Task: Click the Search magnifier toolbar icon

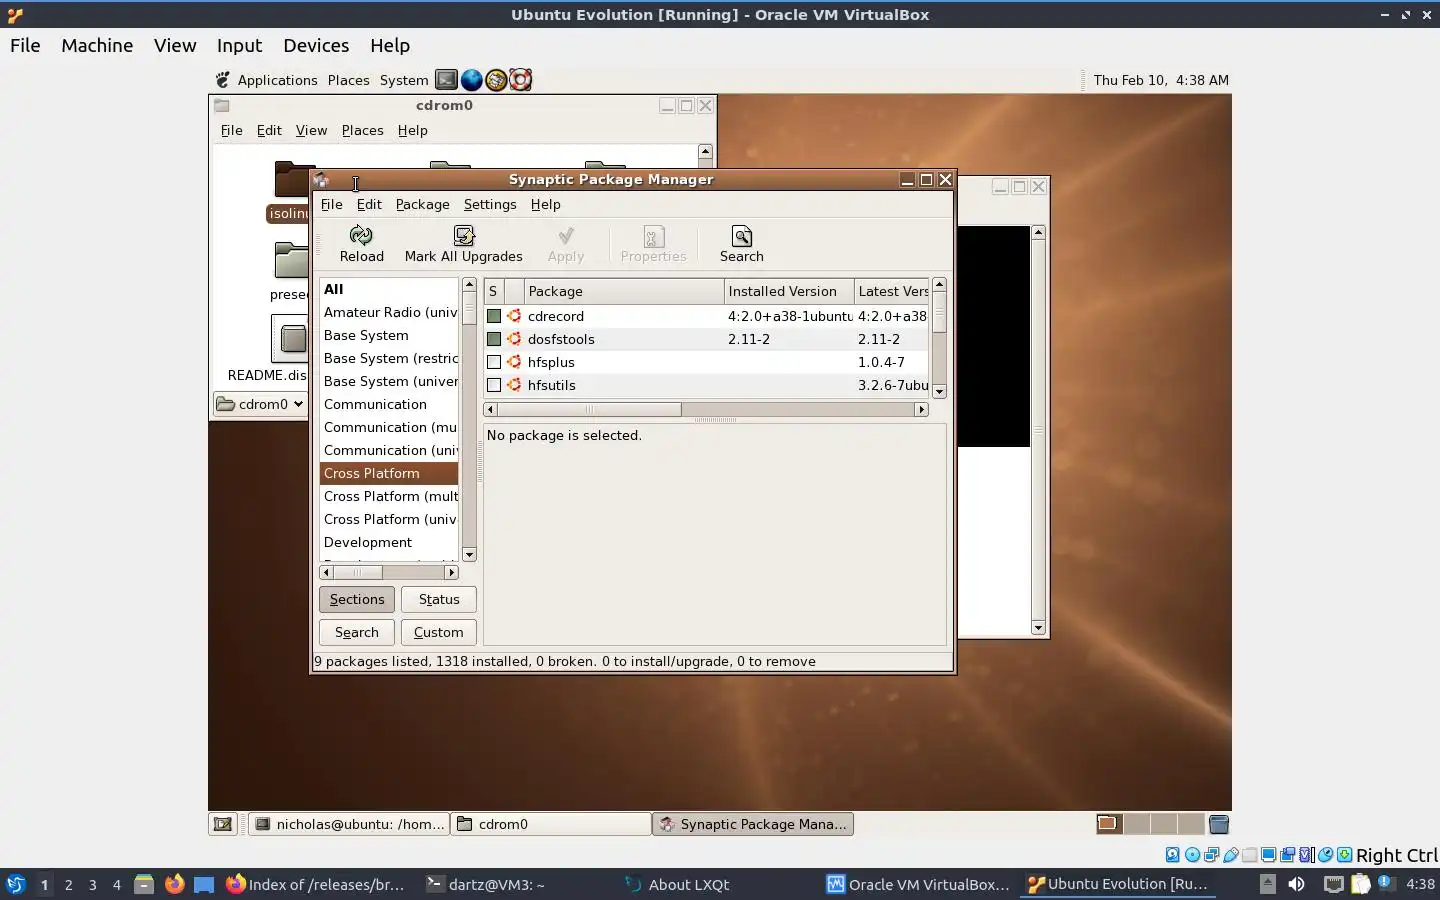Action: click(x=742, y=236)
